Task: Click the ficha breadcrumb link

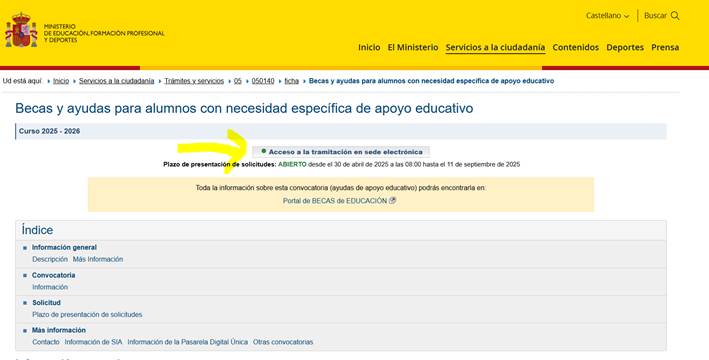Action: 292,81
